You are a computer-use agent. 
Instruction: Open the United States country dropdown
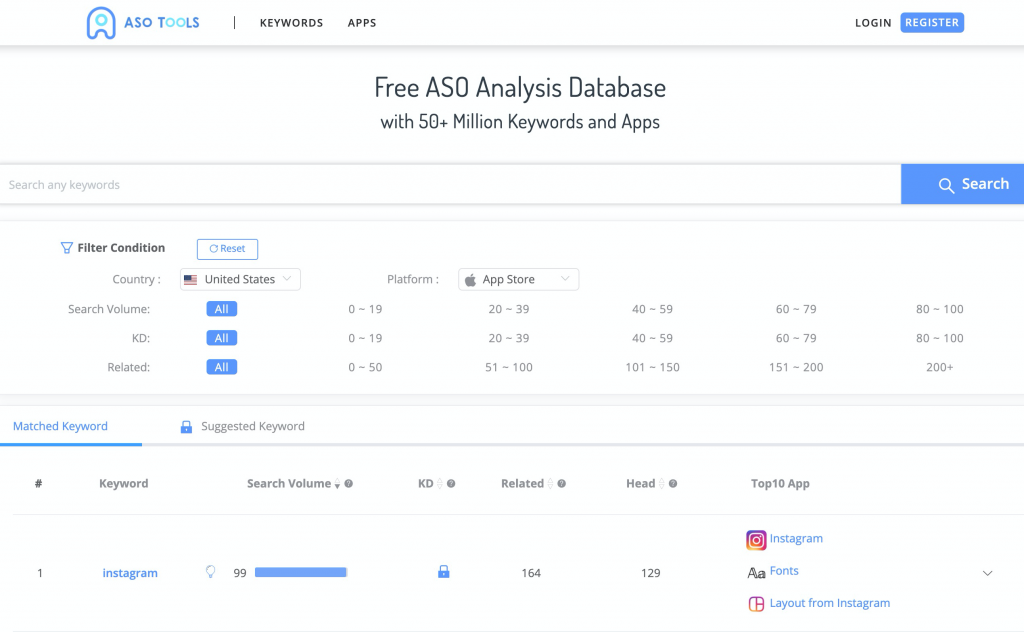click(x=240, y=280)
